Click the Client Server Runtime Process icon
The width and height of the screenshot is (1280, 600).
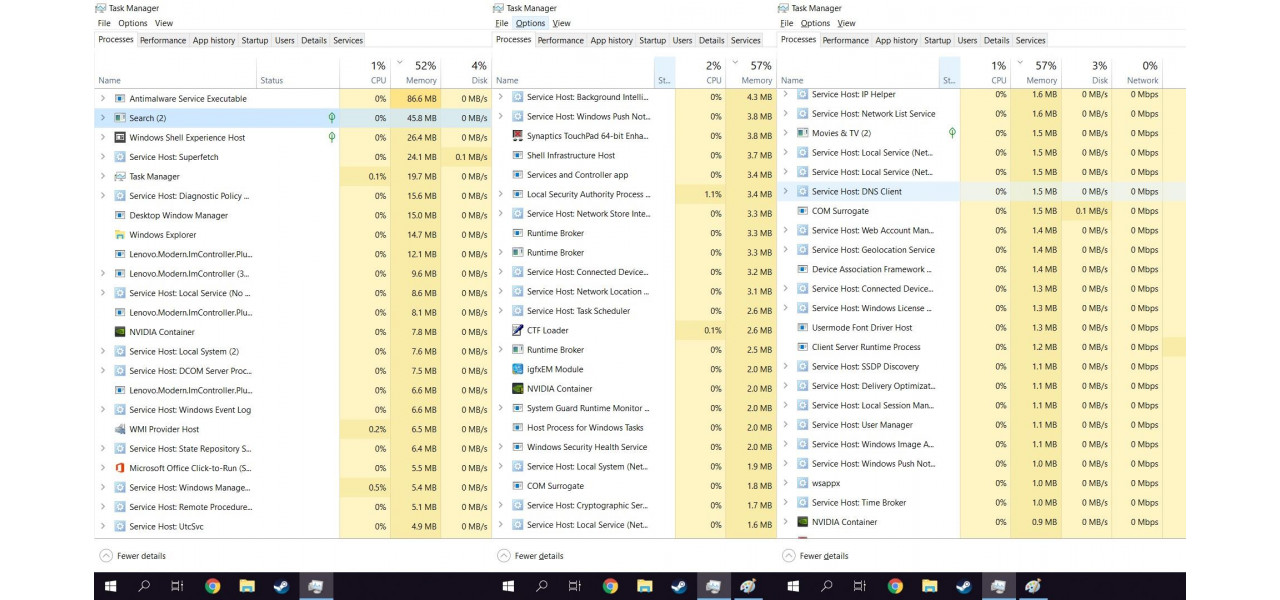(802, 347)
